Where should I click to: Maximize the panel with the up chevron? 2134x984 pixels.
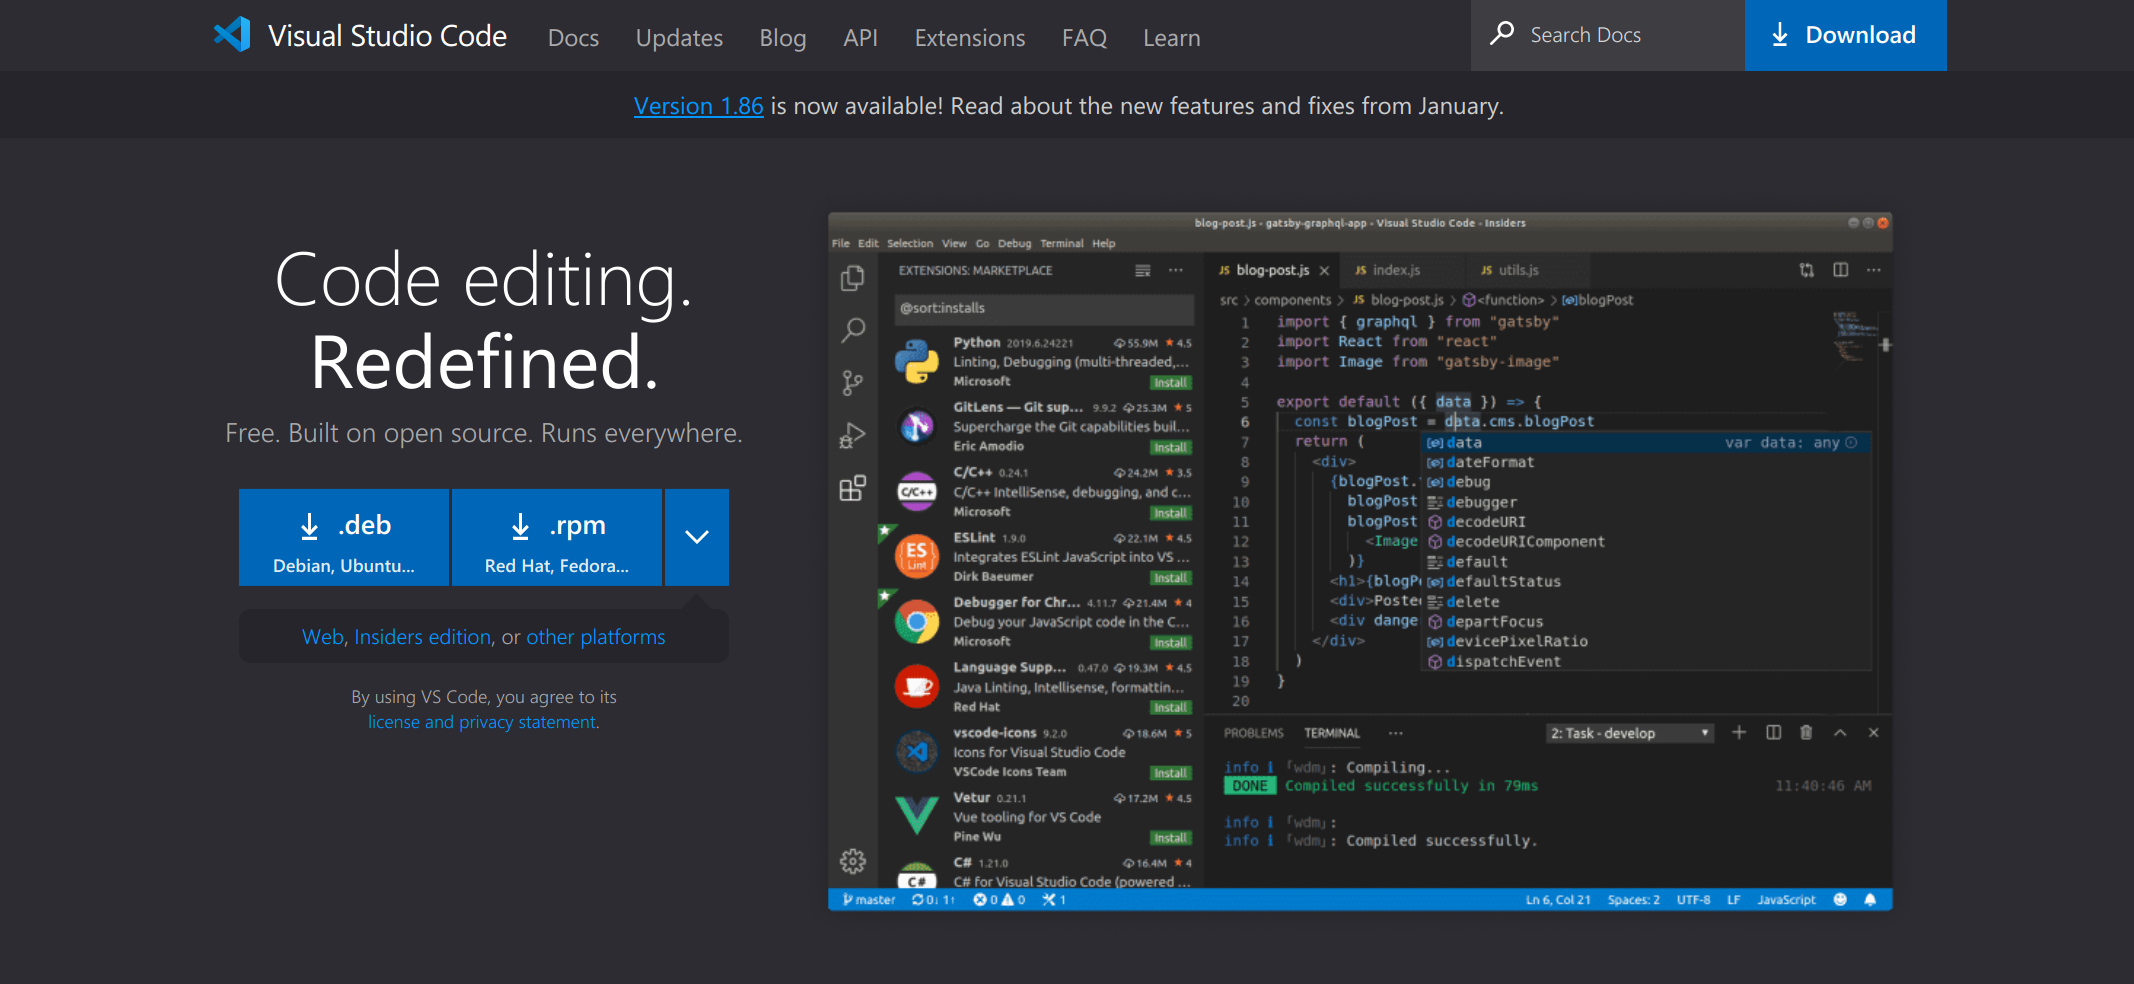click(1840, 733)
